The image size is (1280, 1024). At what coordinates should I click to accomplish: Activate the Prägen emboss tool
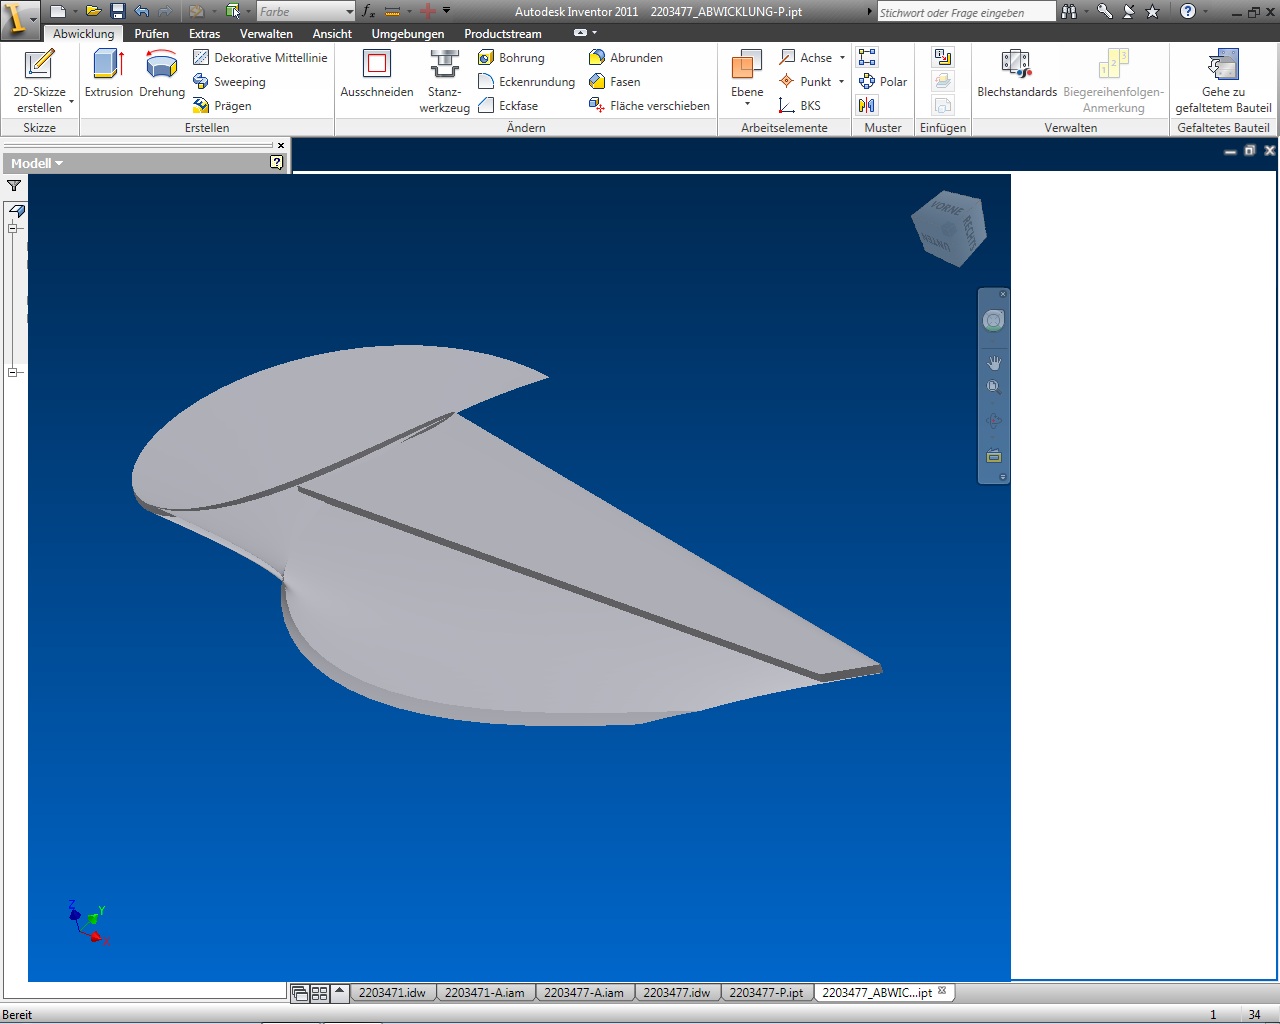[x=222, y=106]
